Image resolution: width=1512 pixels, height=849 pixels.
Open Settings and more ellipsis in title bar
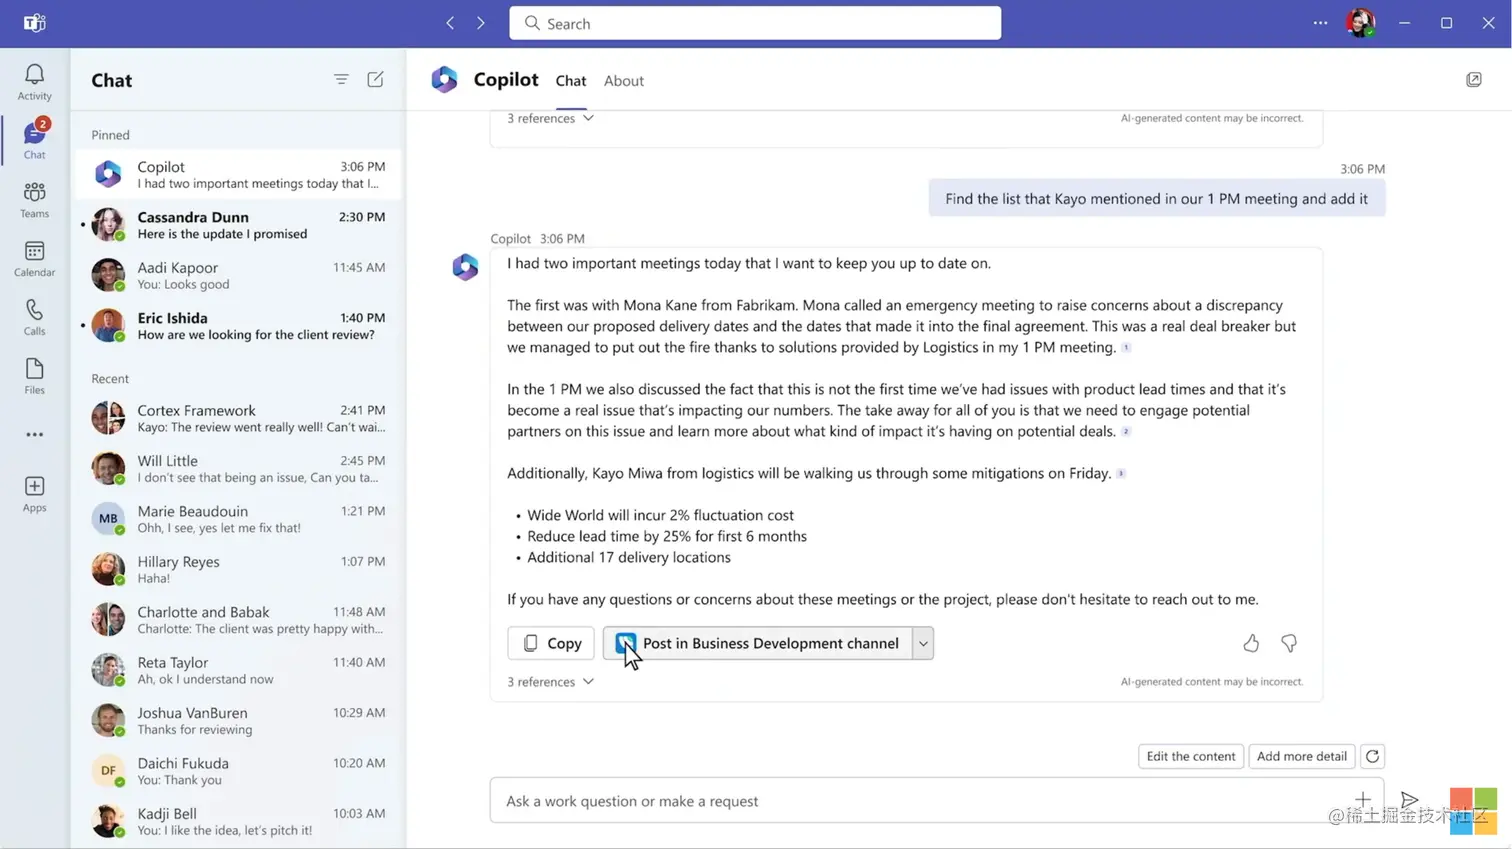pyautogui.click(x=1320, y=23)
